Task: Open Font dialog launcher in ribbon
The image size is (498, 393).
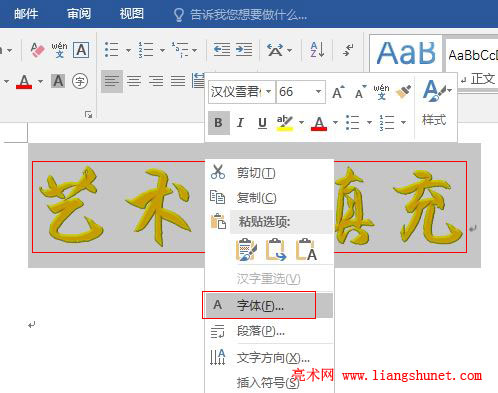Action: [x=88, y=115]
